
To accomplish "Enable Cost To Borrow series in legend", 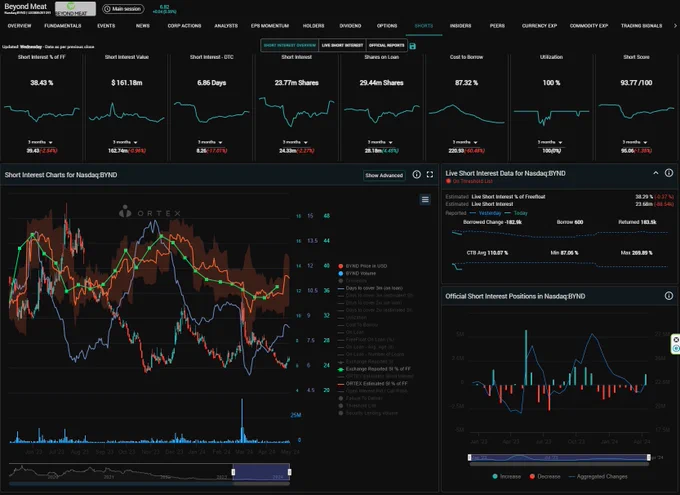I will click(x=358, y=325).
